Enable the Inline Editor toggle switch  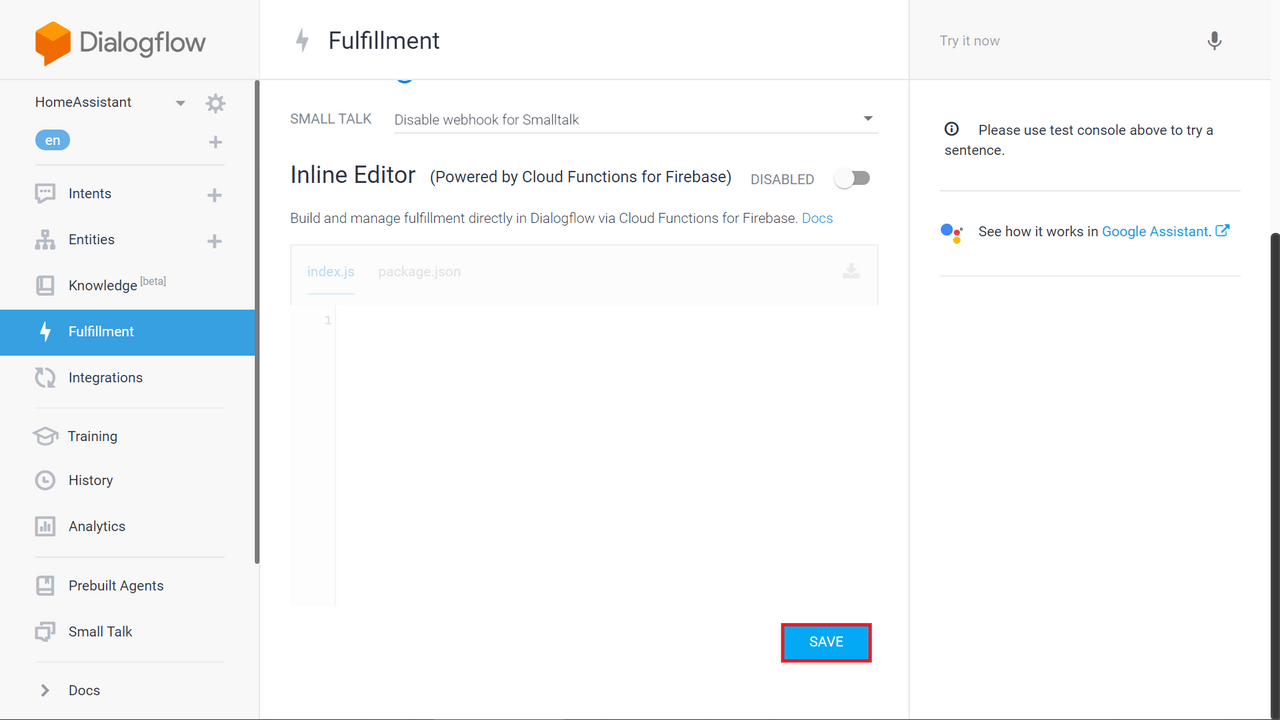(853, 178)
